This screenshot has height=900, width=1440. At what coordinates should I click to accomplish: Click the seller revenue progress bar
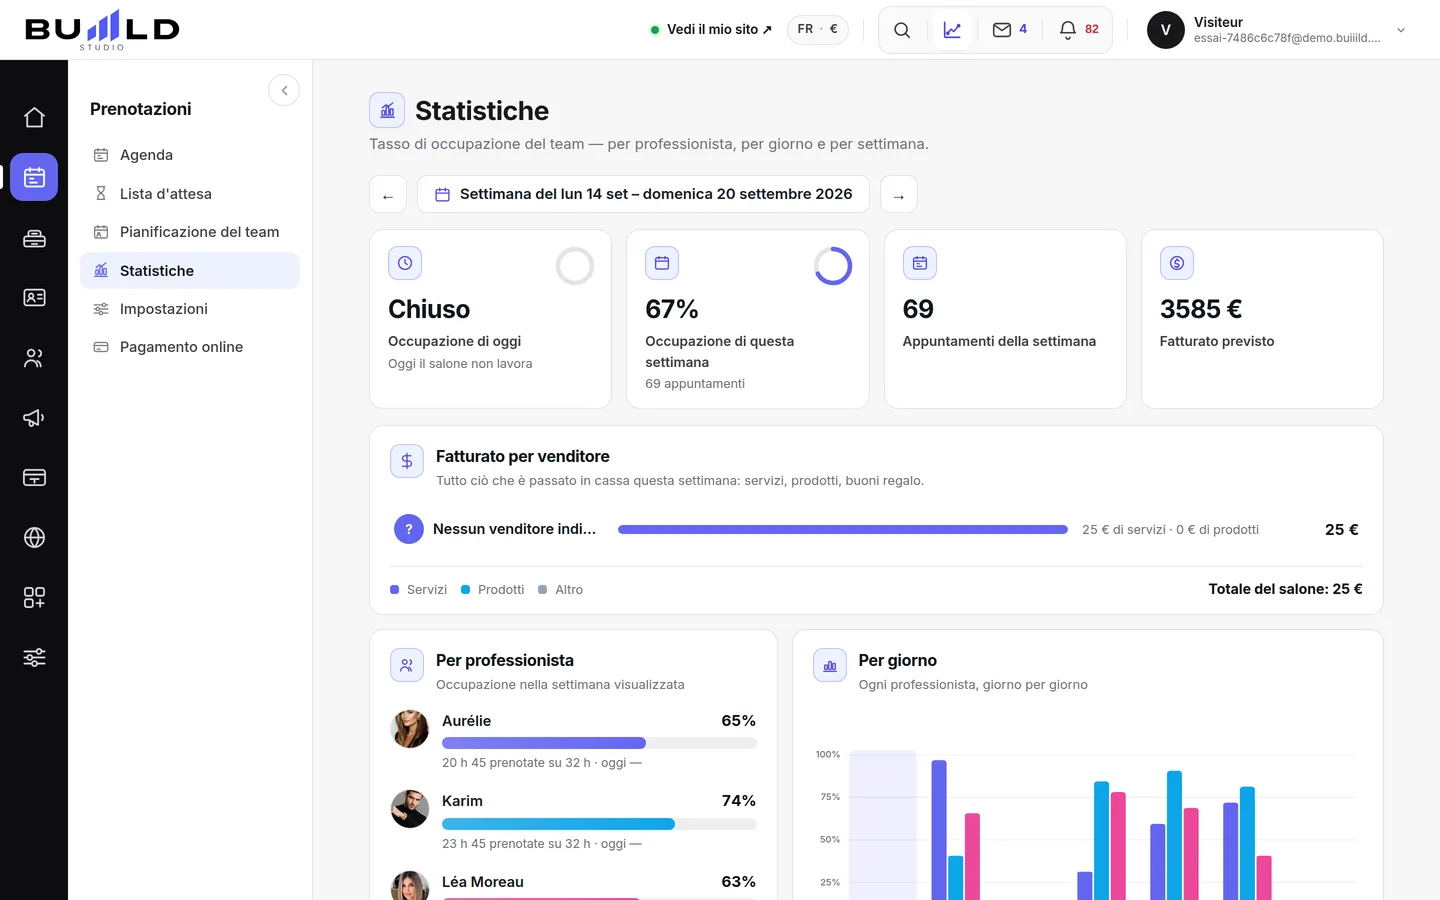pyautogui.click(x=843, y=530)
